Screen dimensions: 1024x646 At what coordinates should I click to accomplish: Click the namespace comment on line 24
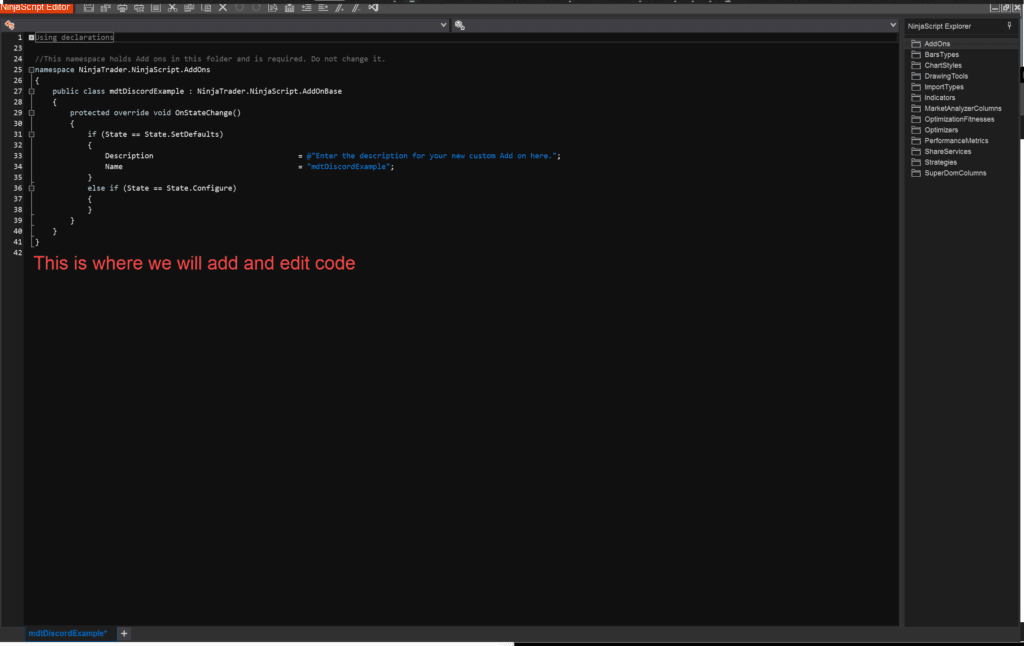pyautogui.click(x=210, y=59)
